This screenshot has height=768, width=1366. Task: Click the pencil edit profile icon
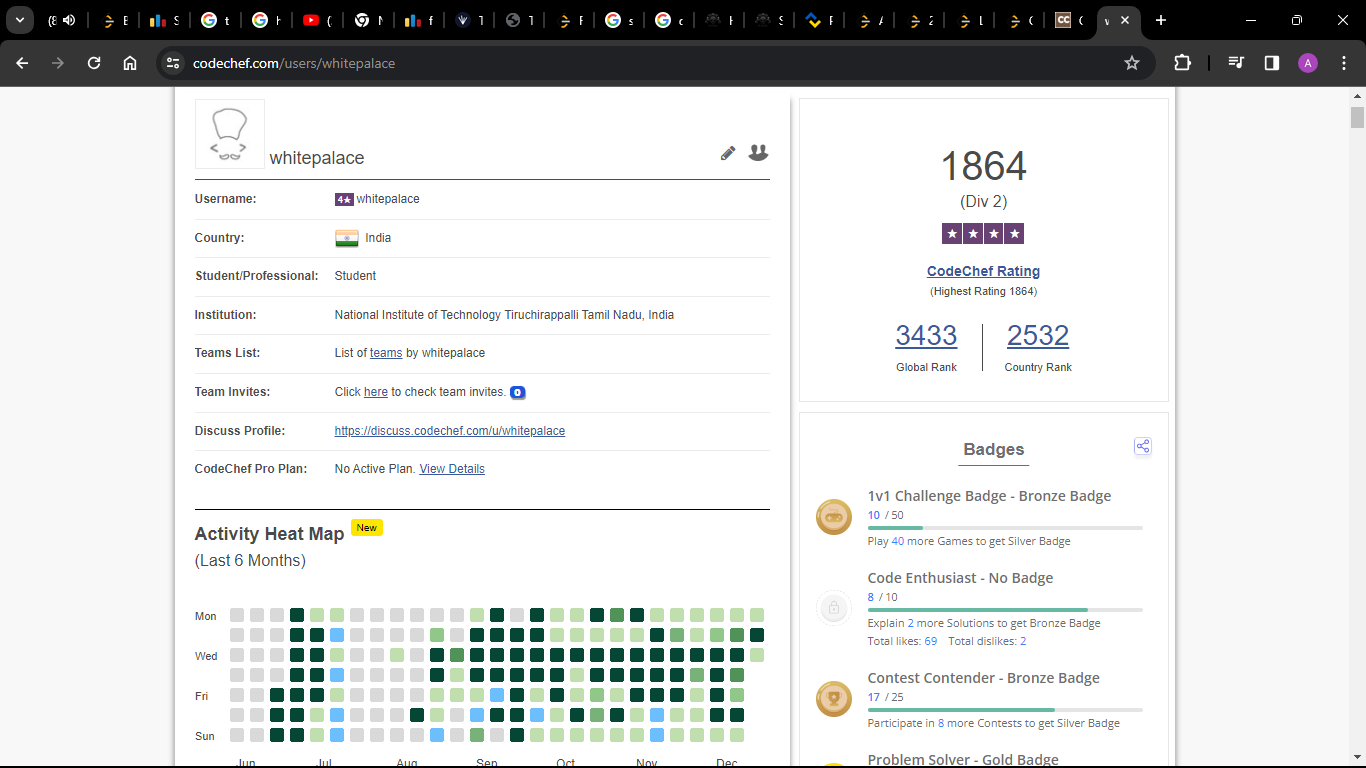click(x=728, y=153)
